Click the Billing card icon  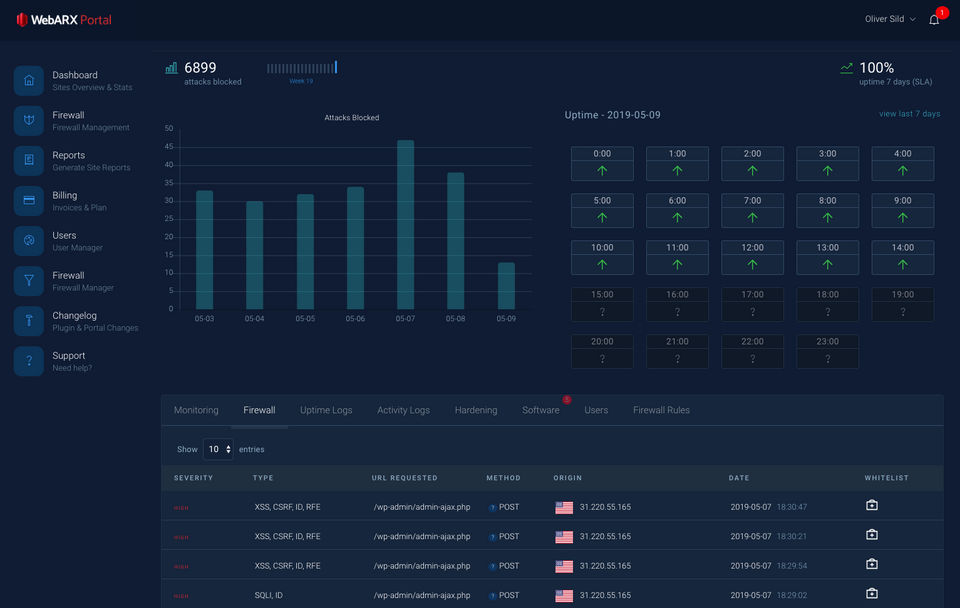(x=29, y=201)
